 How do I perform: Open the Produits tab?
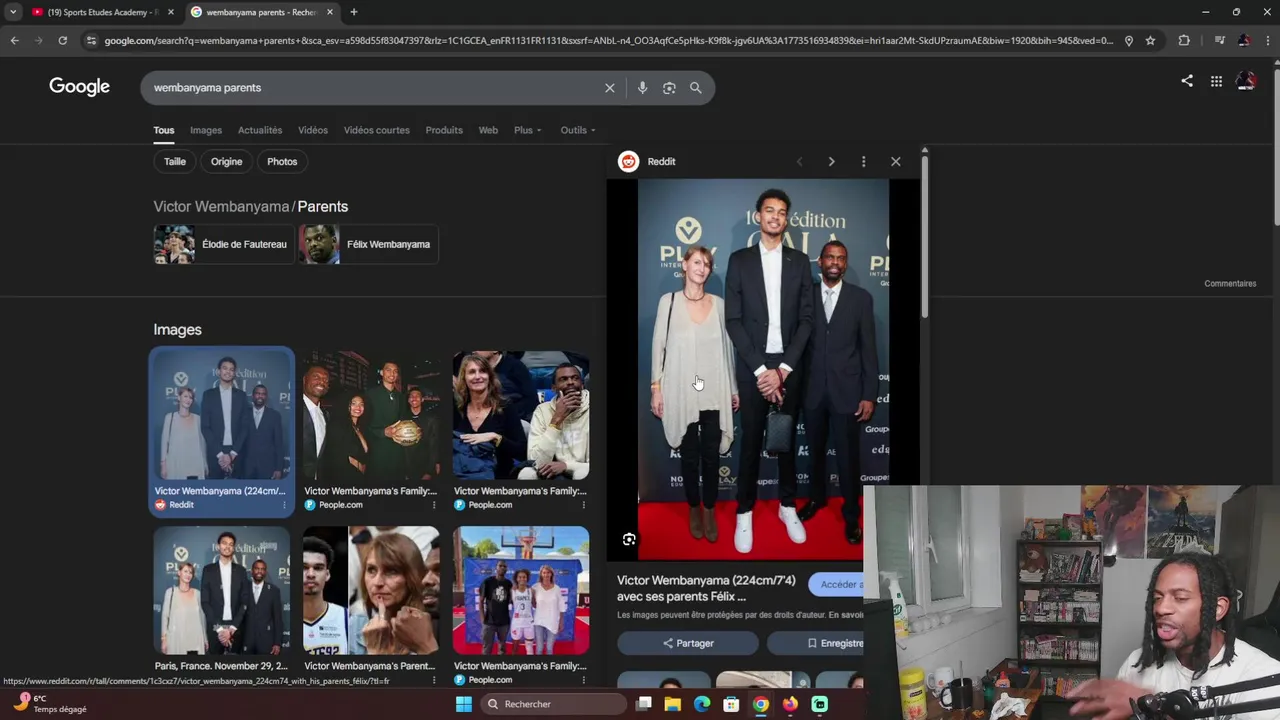(x=444, y=130)
